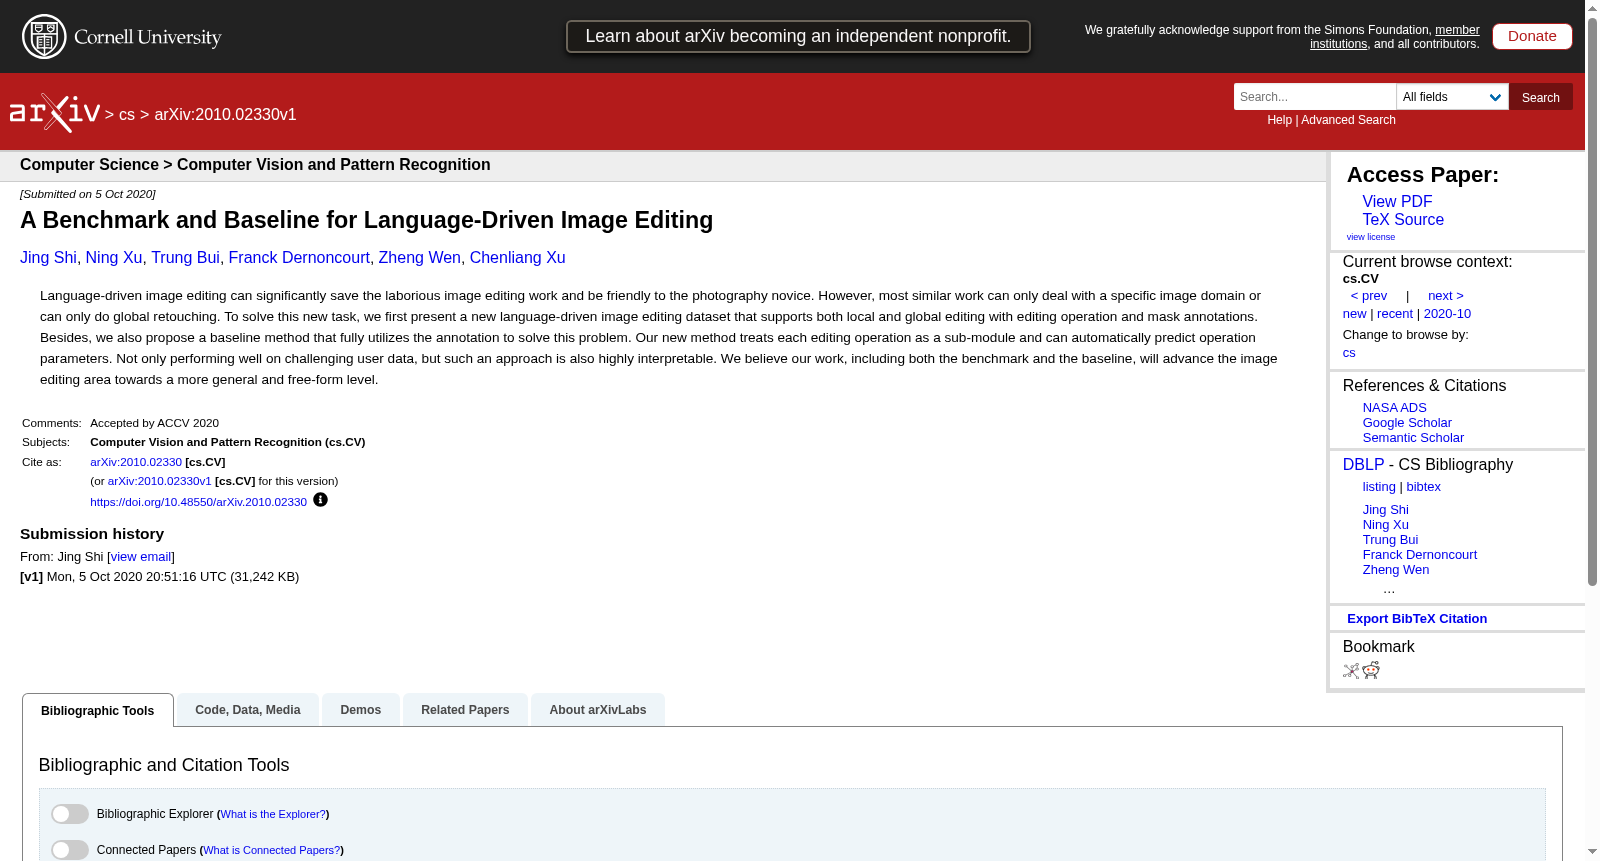The image size is (1600, 861).
Task: Click the scrollbar down arrow
Action: click(x=1592, y=852)
